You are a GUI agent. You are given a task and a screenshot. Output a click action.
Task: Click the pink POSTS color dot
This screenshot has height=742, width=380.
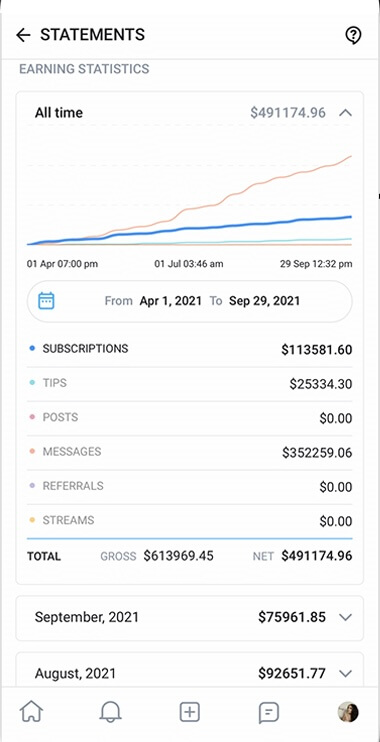click(32, 417)
